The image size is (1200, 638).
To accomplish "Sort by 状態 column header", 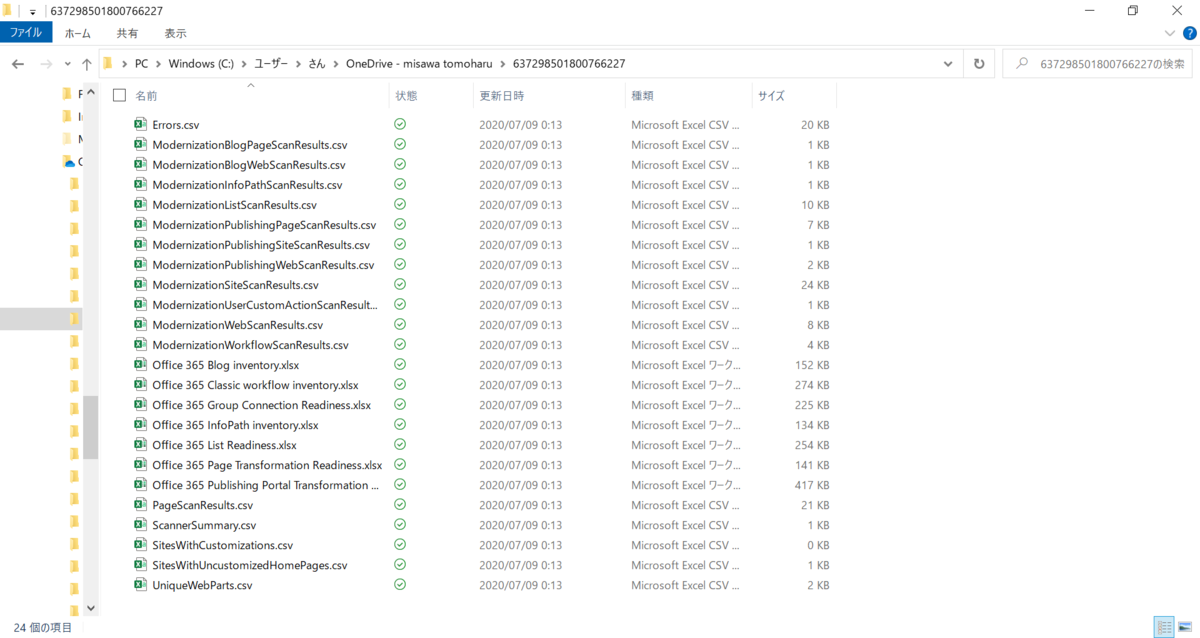I will point(406,96).
